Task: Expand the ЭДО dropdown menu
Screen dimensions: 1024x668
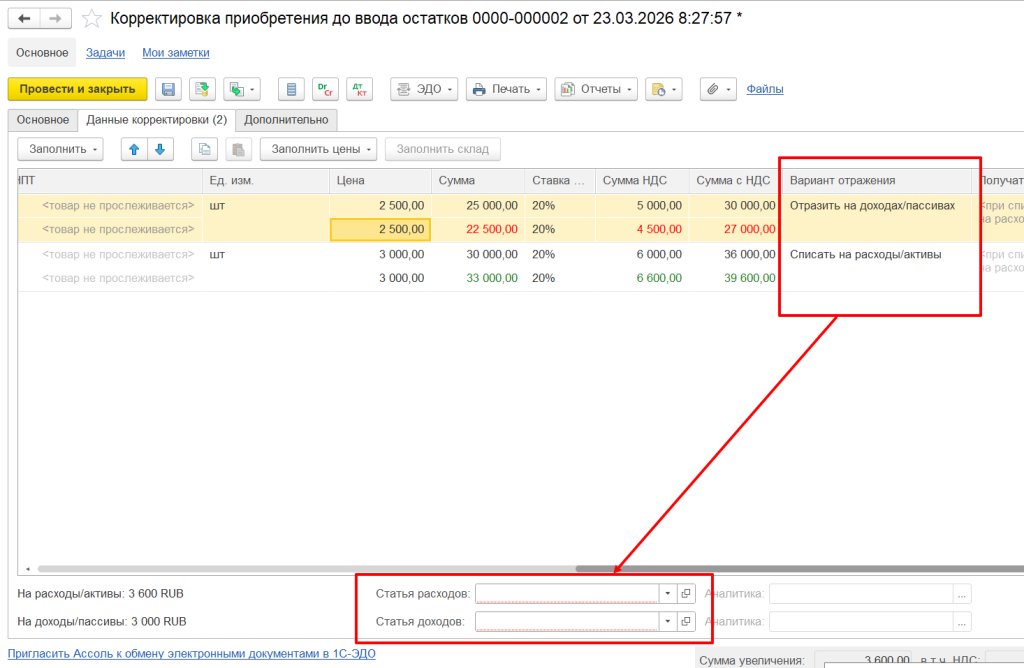Action: tap(424, 89)
